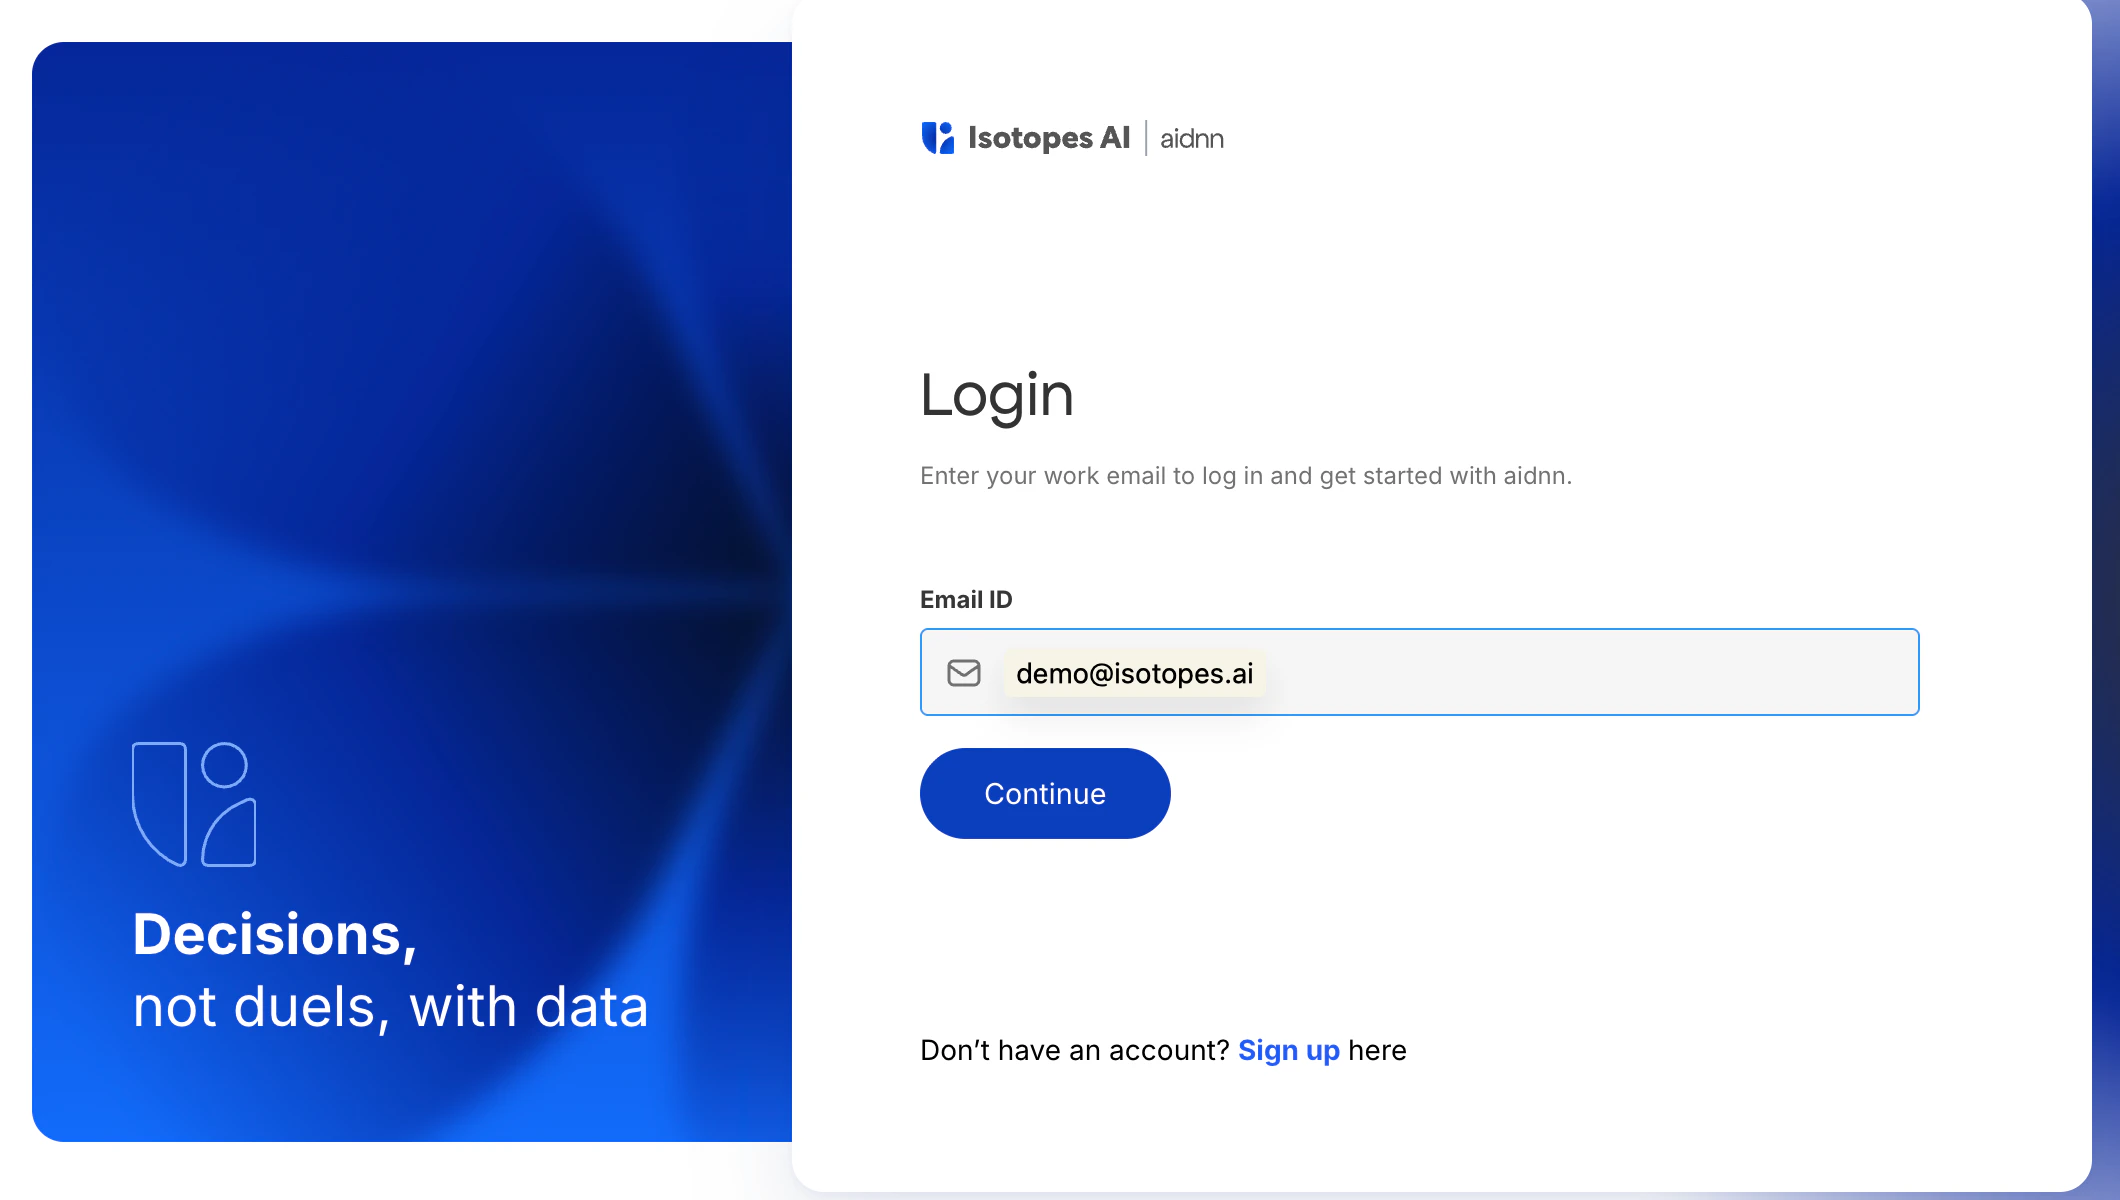Click 'Don't have an account?' text
This screenshot has width=2120, height=1200.
1075,1050
